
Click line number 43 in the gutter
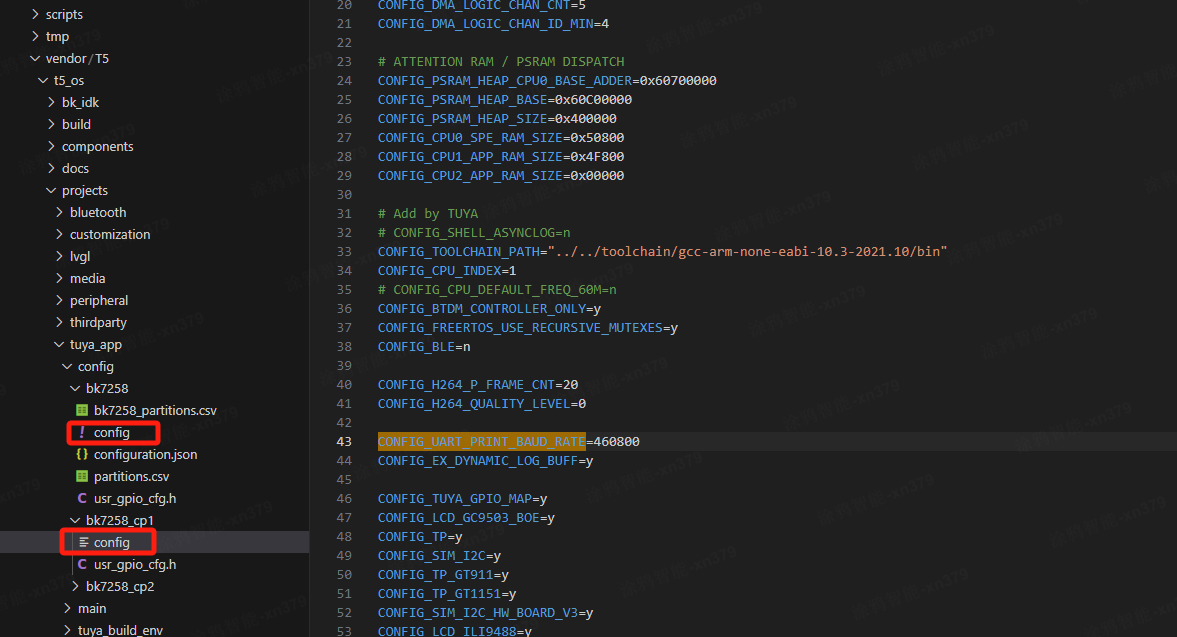(x=344, y=442)
